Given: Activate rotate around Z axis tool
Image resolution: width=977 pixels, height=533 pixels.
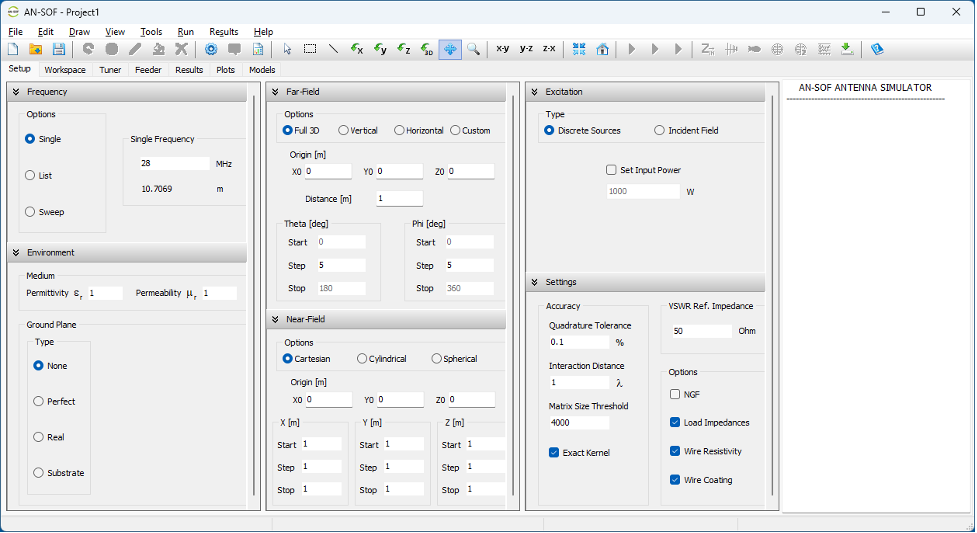Looking at the screenshot, I should (404, 49).
